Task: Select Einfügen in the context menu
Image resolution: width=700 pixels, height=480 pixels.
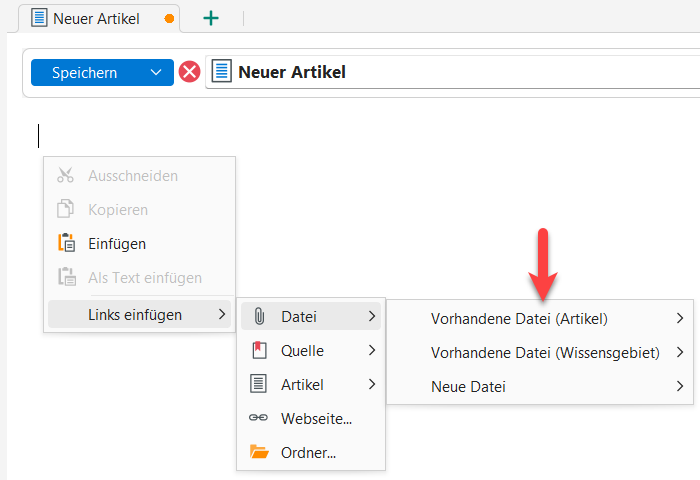Action: tap(117, 243)
